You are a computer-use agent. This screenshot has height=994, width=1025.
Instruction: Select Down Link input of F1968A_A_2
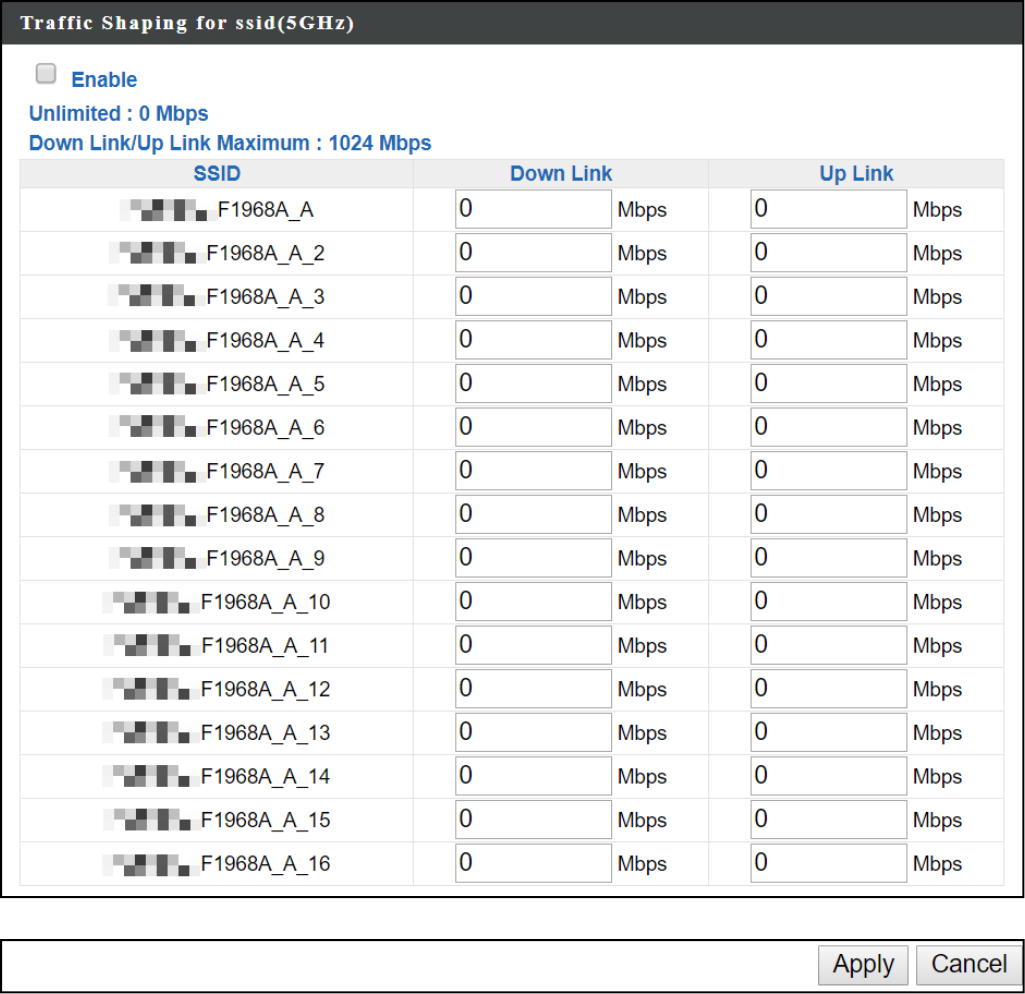click(533, 253)
